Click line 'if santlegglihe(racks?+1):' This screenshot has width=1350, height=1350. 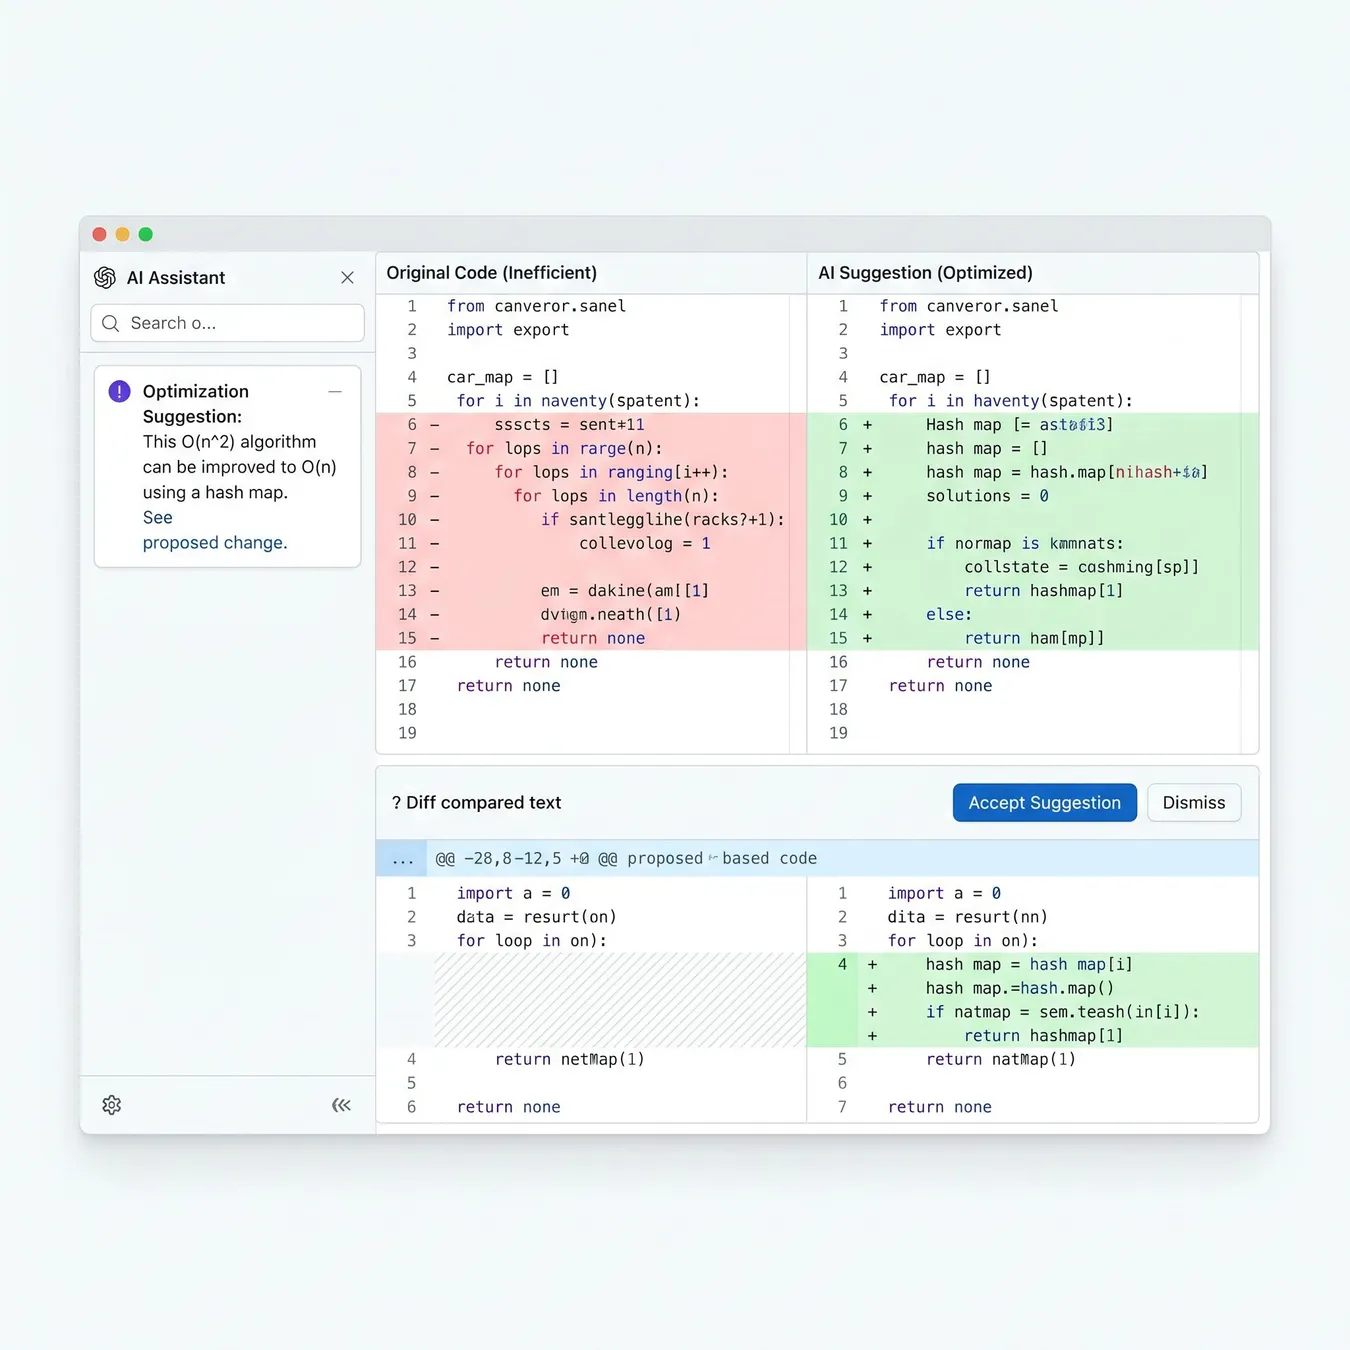click(x=662, y=520)
